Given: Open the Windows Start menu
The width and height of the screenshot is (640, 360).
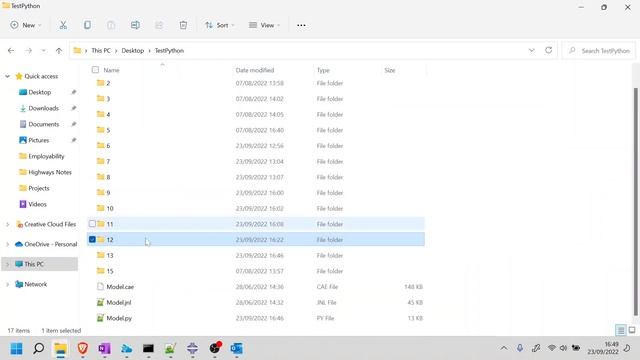Looking at the screenshot, I should pyautogui.click(x=16, y=349).
